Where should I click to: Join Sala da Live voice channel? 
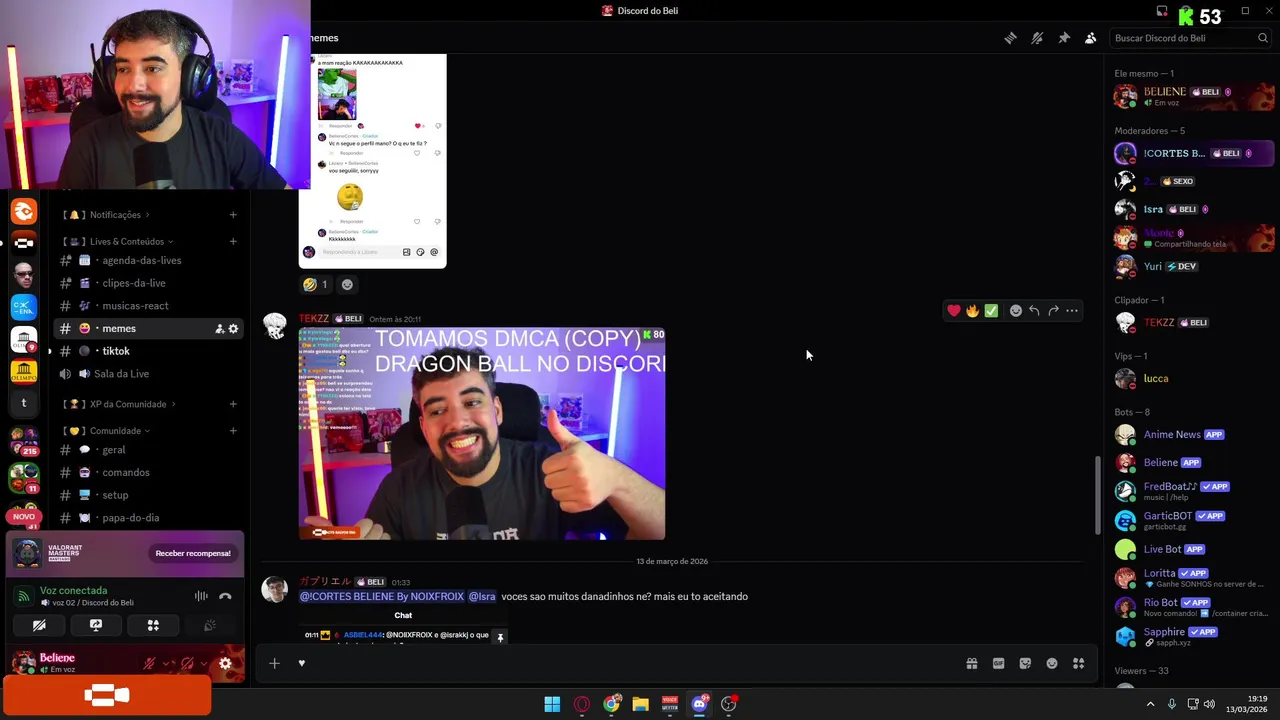coord(148,374)
